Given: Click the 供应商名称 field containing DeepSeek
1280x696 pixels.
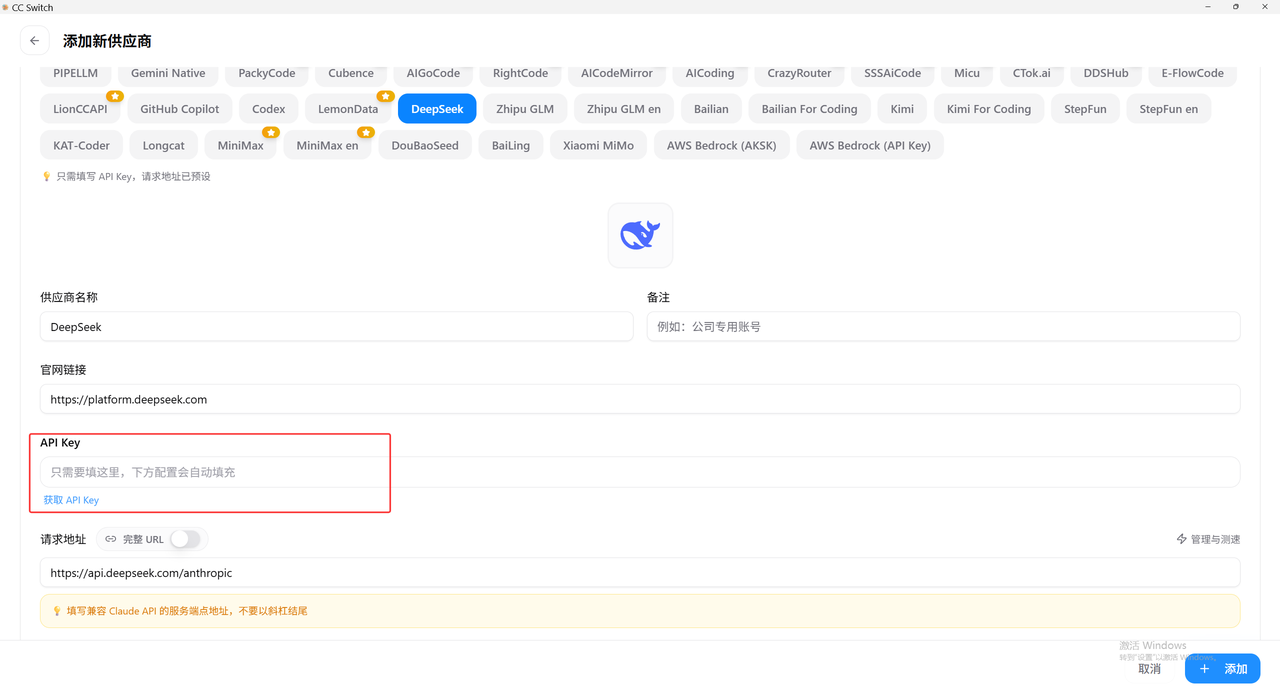Looking at the screenshot, I should coord(337,327).
